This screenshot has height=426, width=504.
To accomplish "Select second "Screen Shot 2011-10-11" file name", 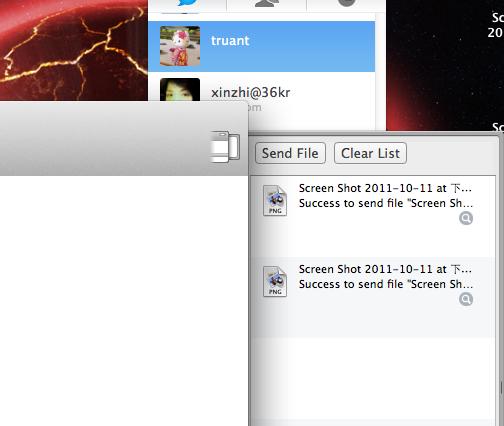I will coord(385,269).
